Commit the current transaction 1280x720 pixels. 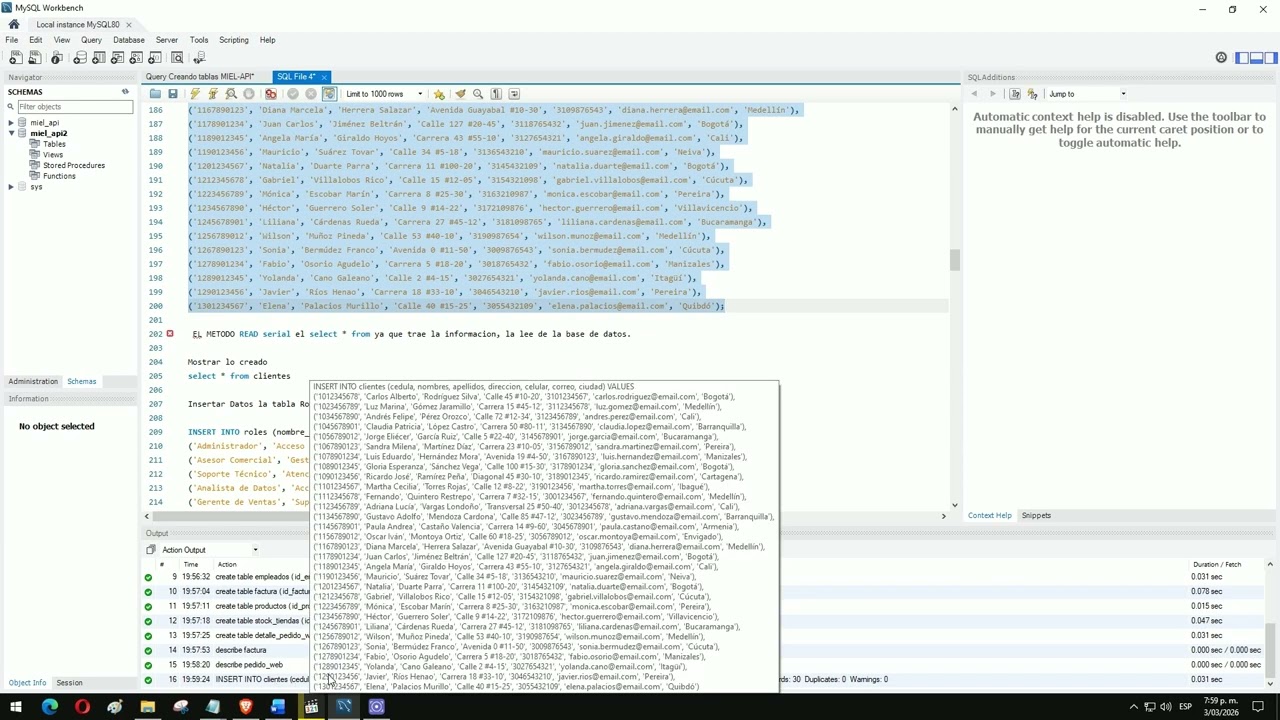[x=292, y=94]
